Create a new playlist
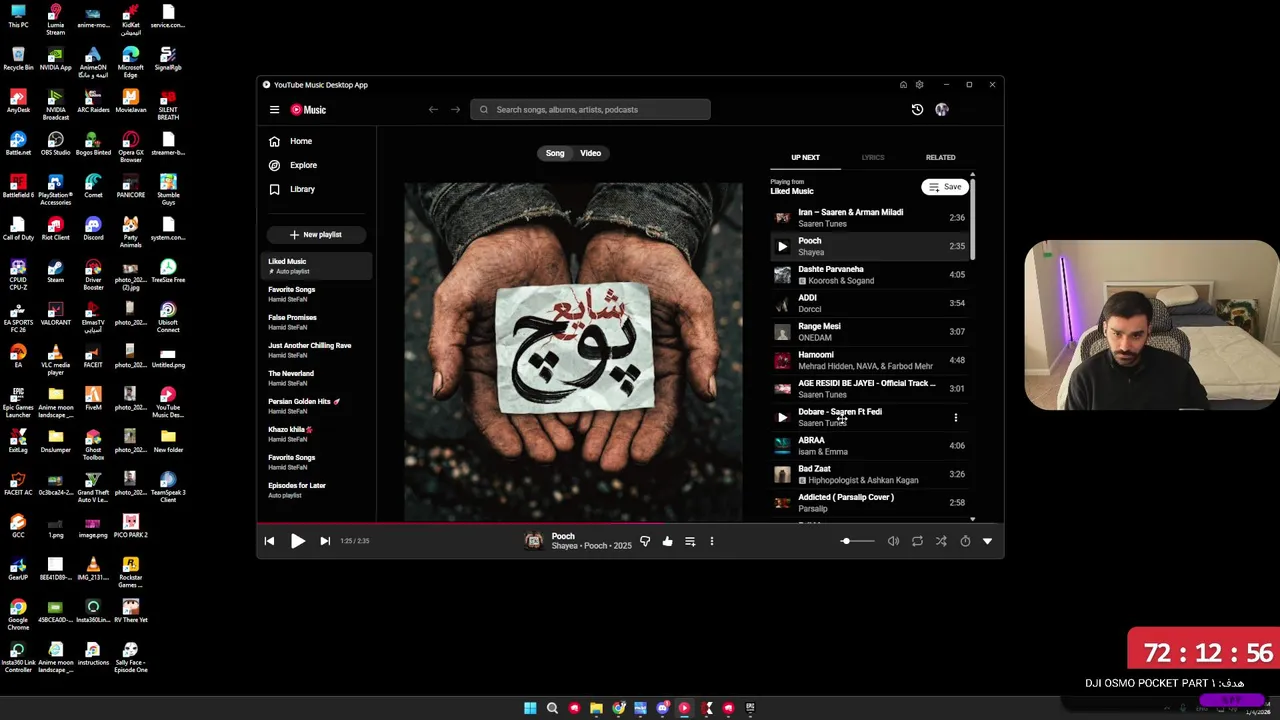The image size is (1280, 720). click(x=316, y=234)
